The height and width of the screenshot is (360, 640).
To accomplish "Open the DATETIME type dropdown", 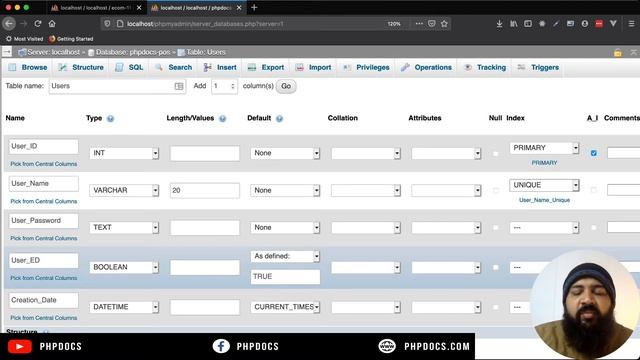I will click(x=124, y=307).
